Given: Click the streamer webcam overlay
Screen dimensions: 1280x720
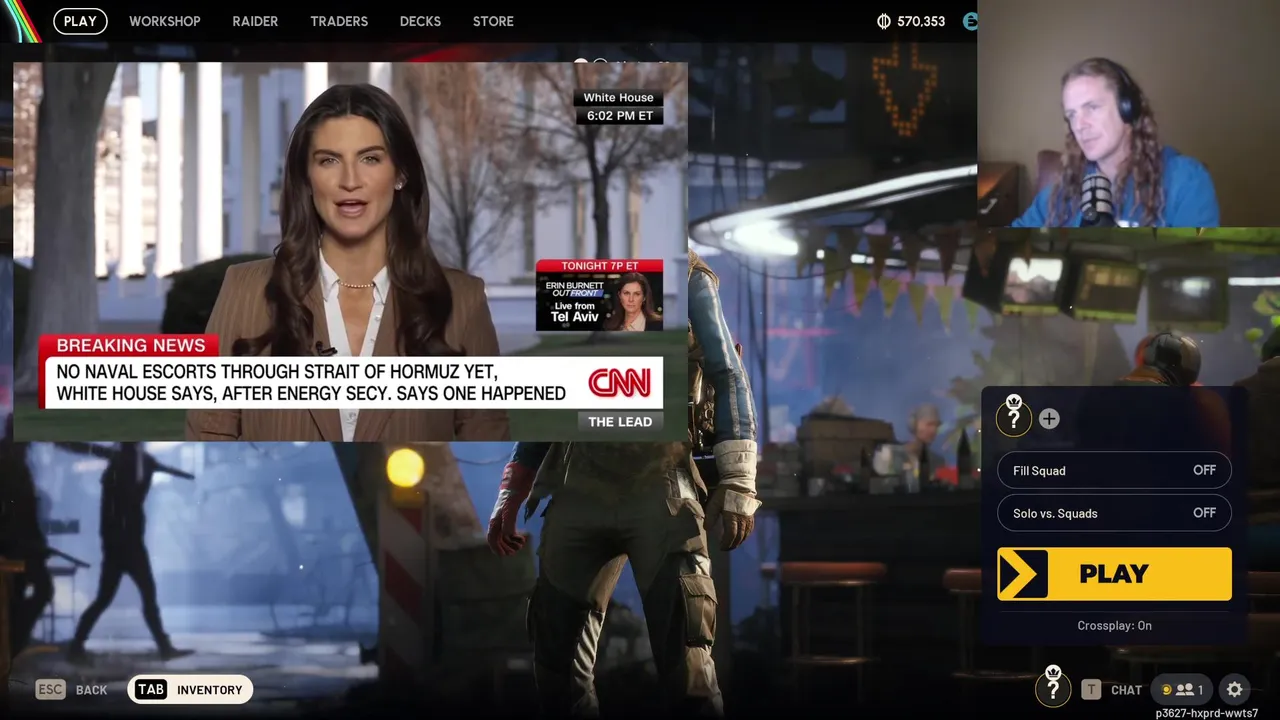Looking at the screenshot, I should [1128, 113].
